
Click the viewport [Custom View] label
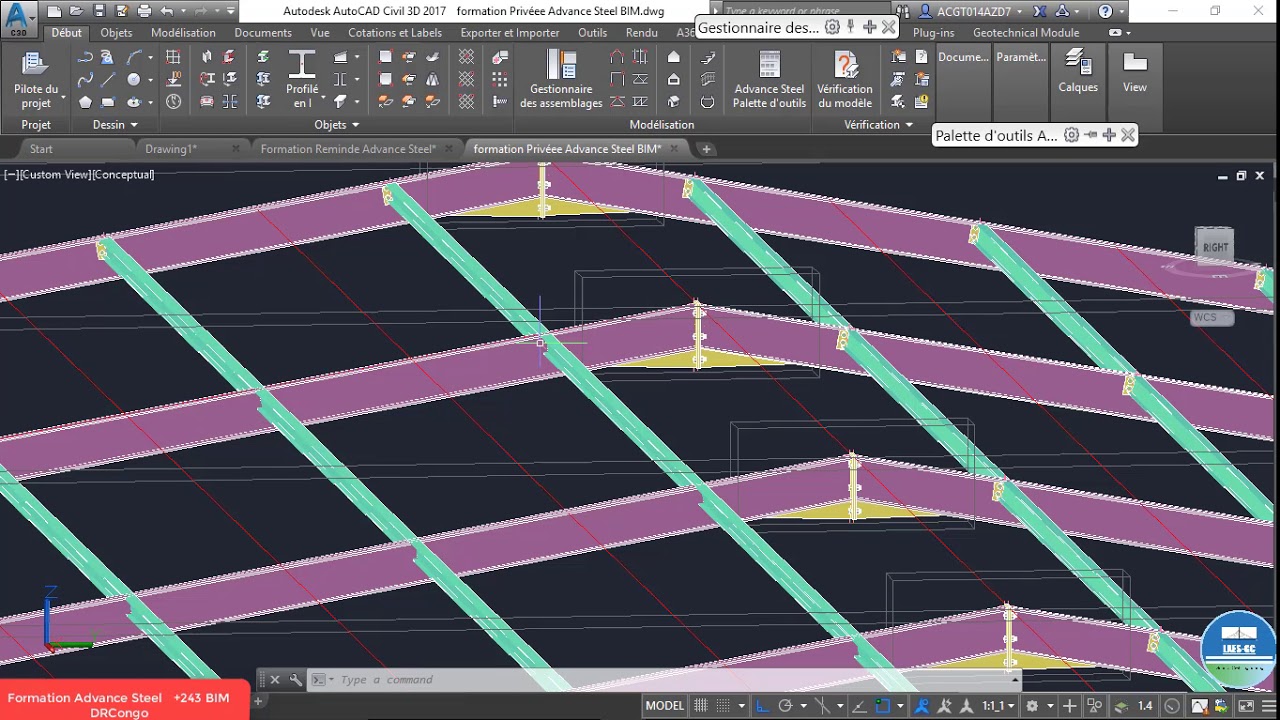click(56, 175)
